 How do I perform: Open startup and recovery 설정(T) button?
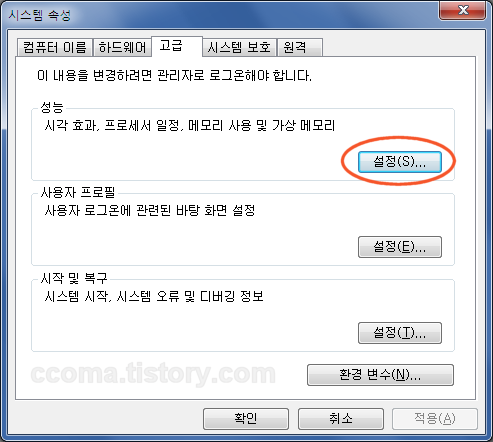(400, 333)
